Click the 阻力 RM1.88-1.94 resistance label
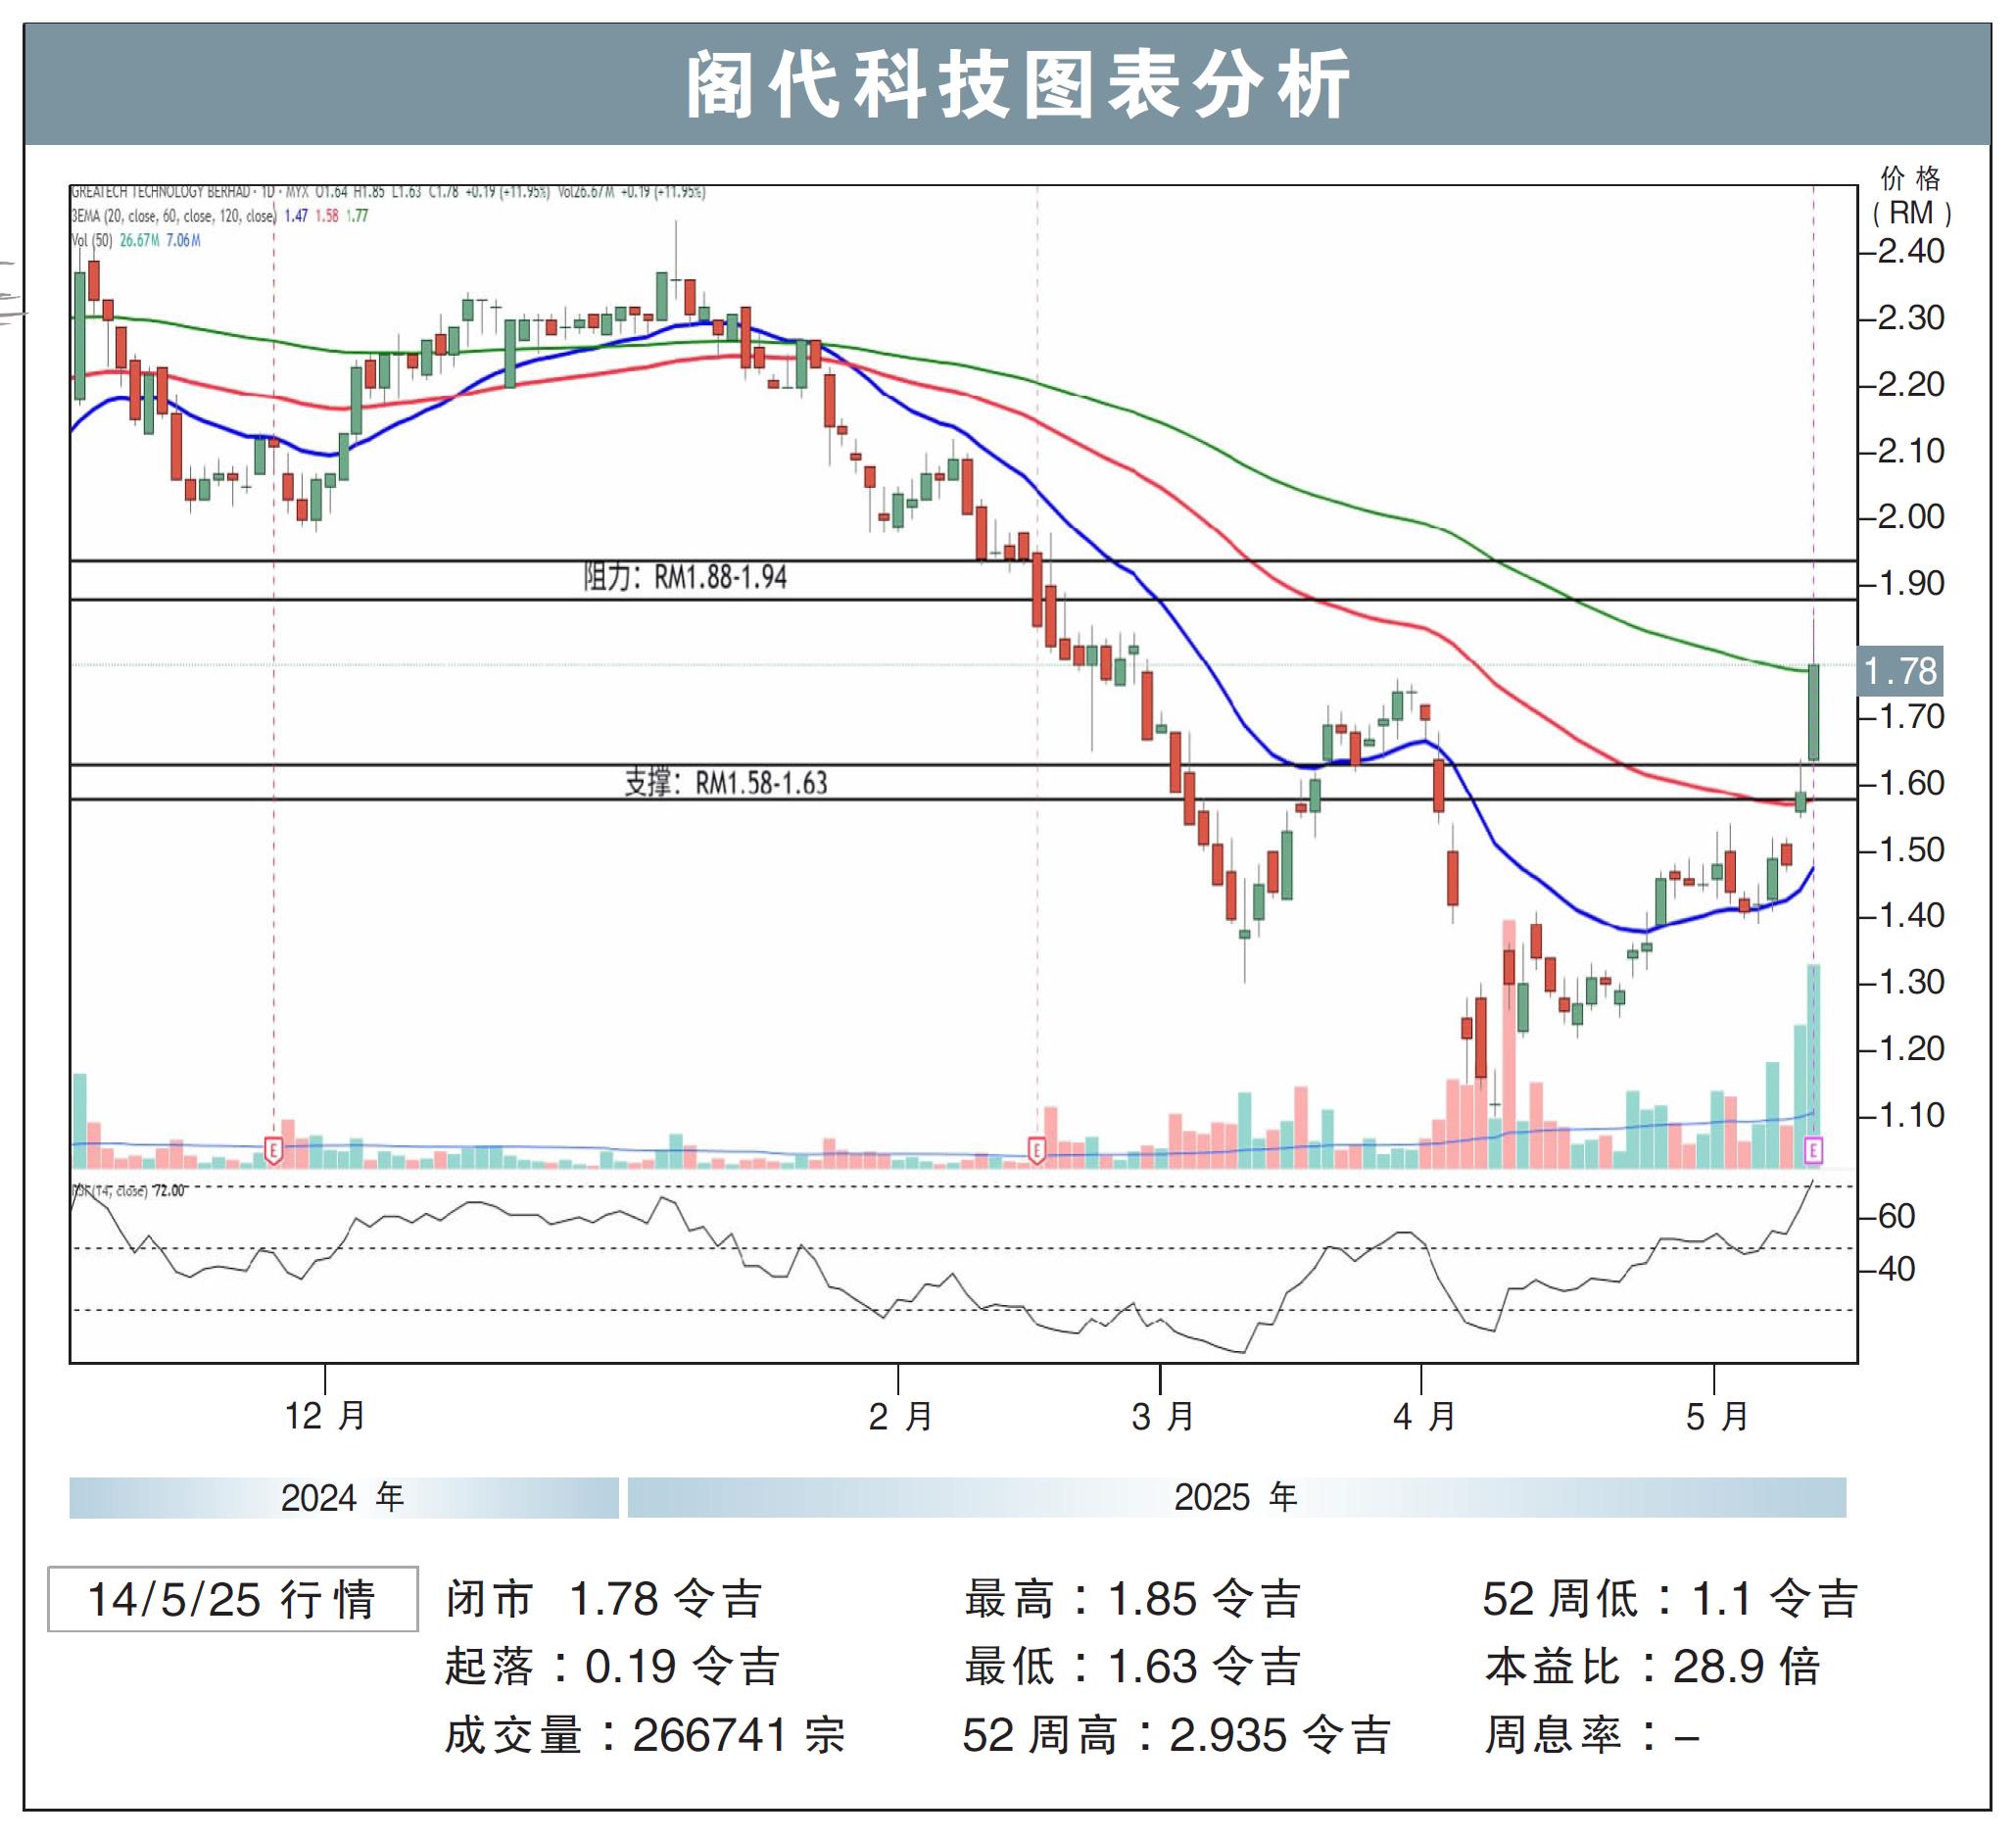 (x=685, y=578)
